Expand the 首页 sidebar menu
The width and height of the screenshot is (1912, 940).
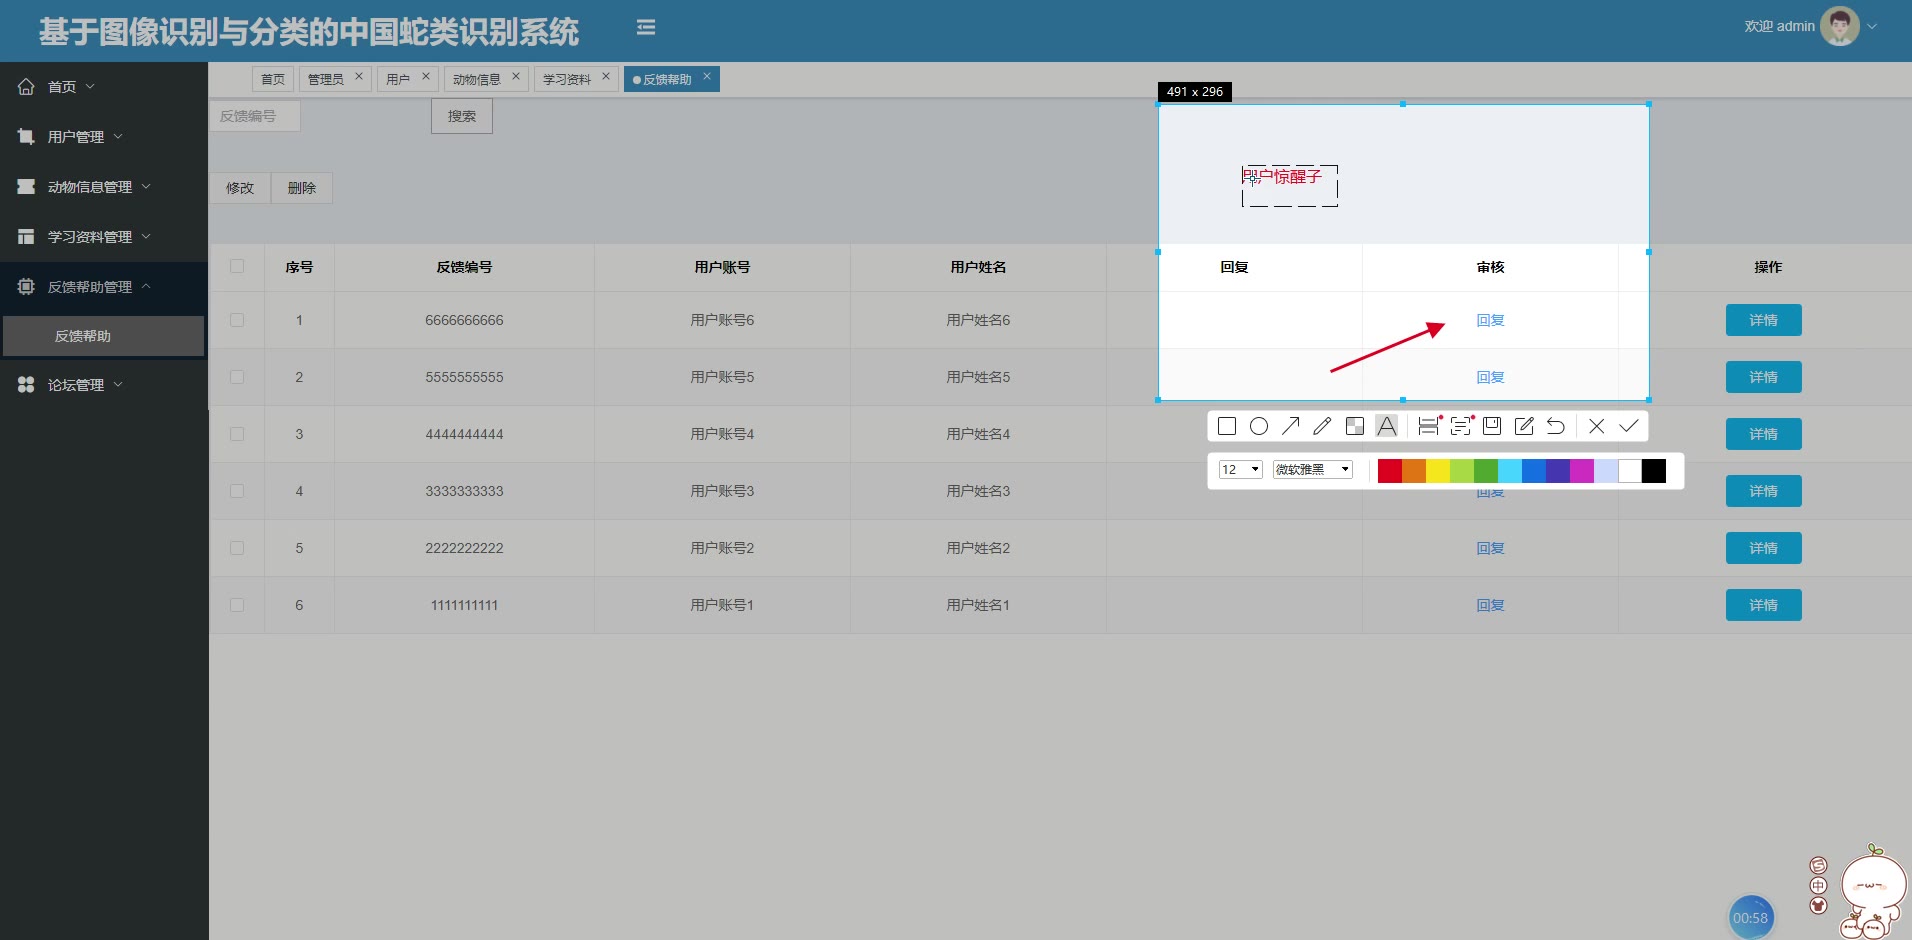click(x=104, y=87)
